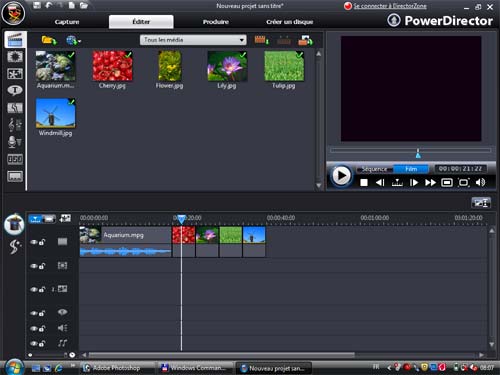Lock the music track
Image resolution: width=500 pixels, height=375 pixels.
(42, 343)
